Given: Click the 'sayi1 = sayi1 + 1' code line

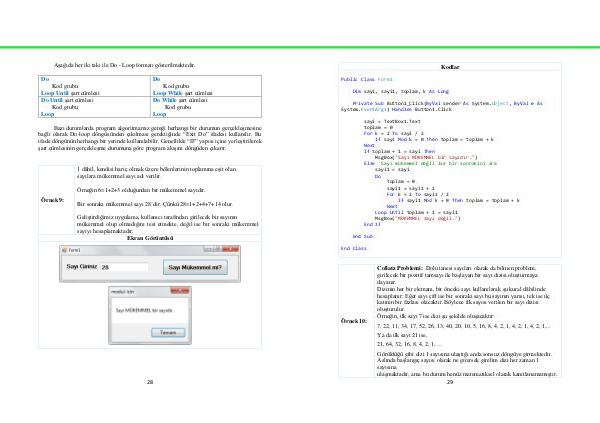Looking at the screenshot, I should (411, 188).
